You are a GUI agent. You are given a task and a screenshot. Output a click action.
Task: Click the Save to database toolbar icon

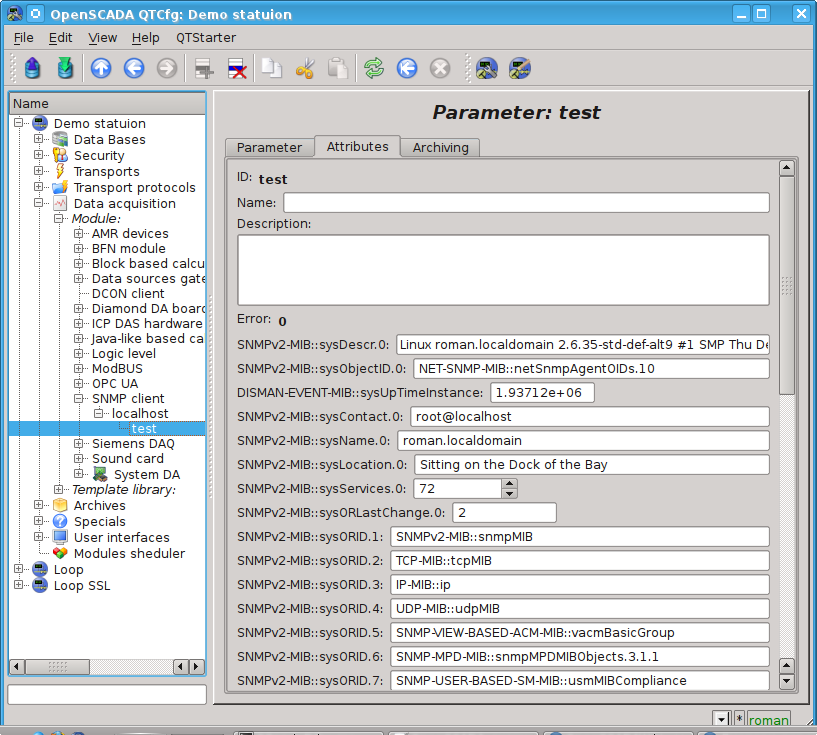click(65, 68)
